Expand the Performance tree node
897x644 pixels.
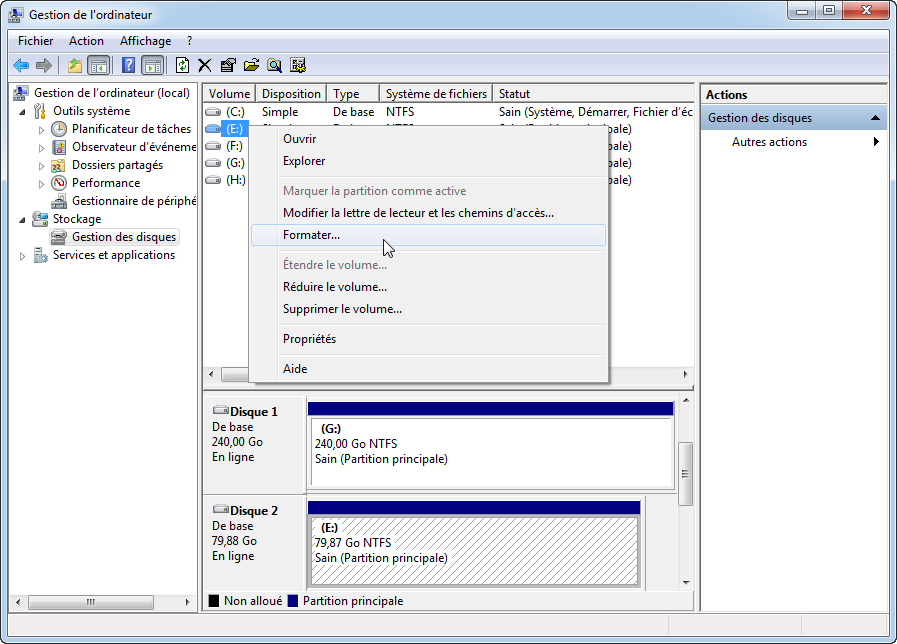pyautogui.click(x=41, y=184)
